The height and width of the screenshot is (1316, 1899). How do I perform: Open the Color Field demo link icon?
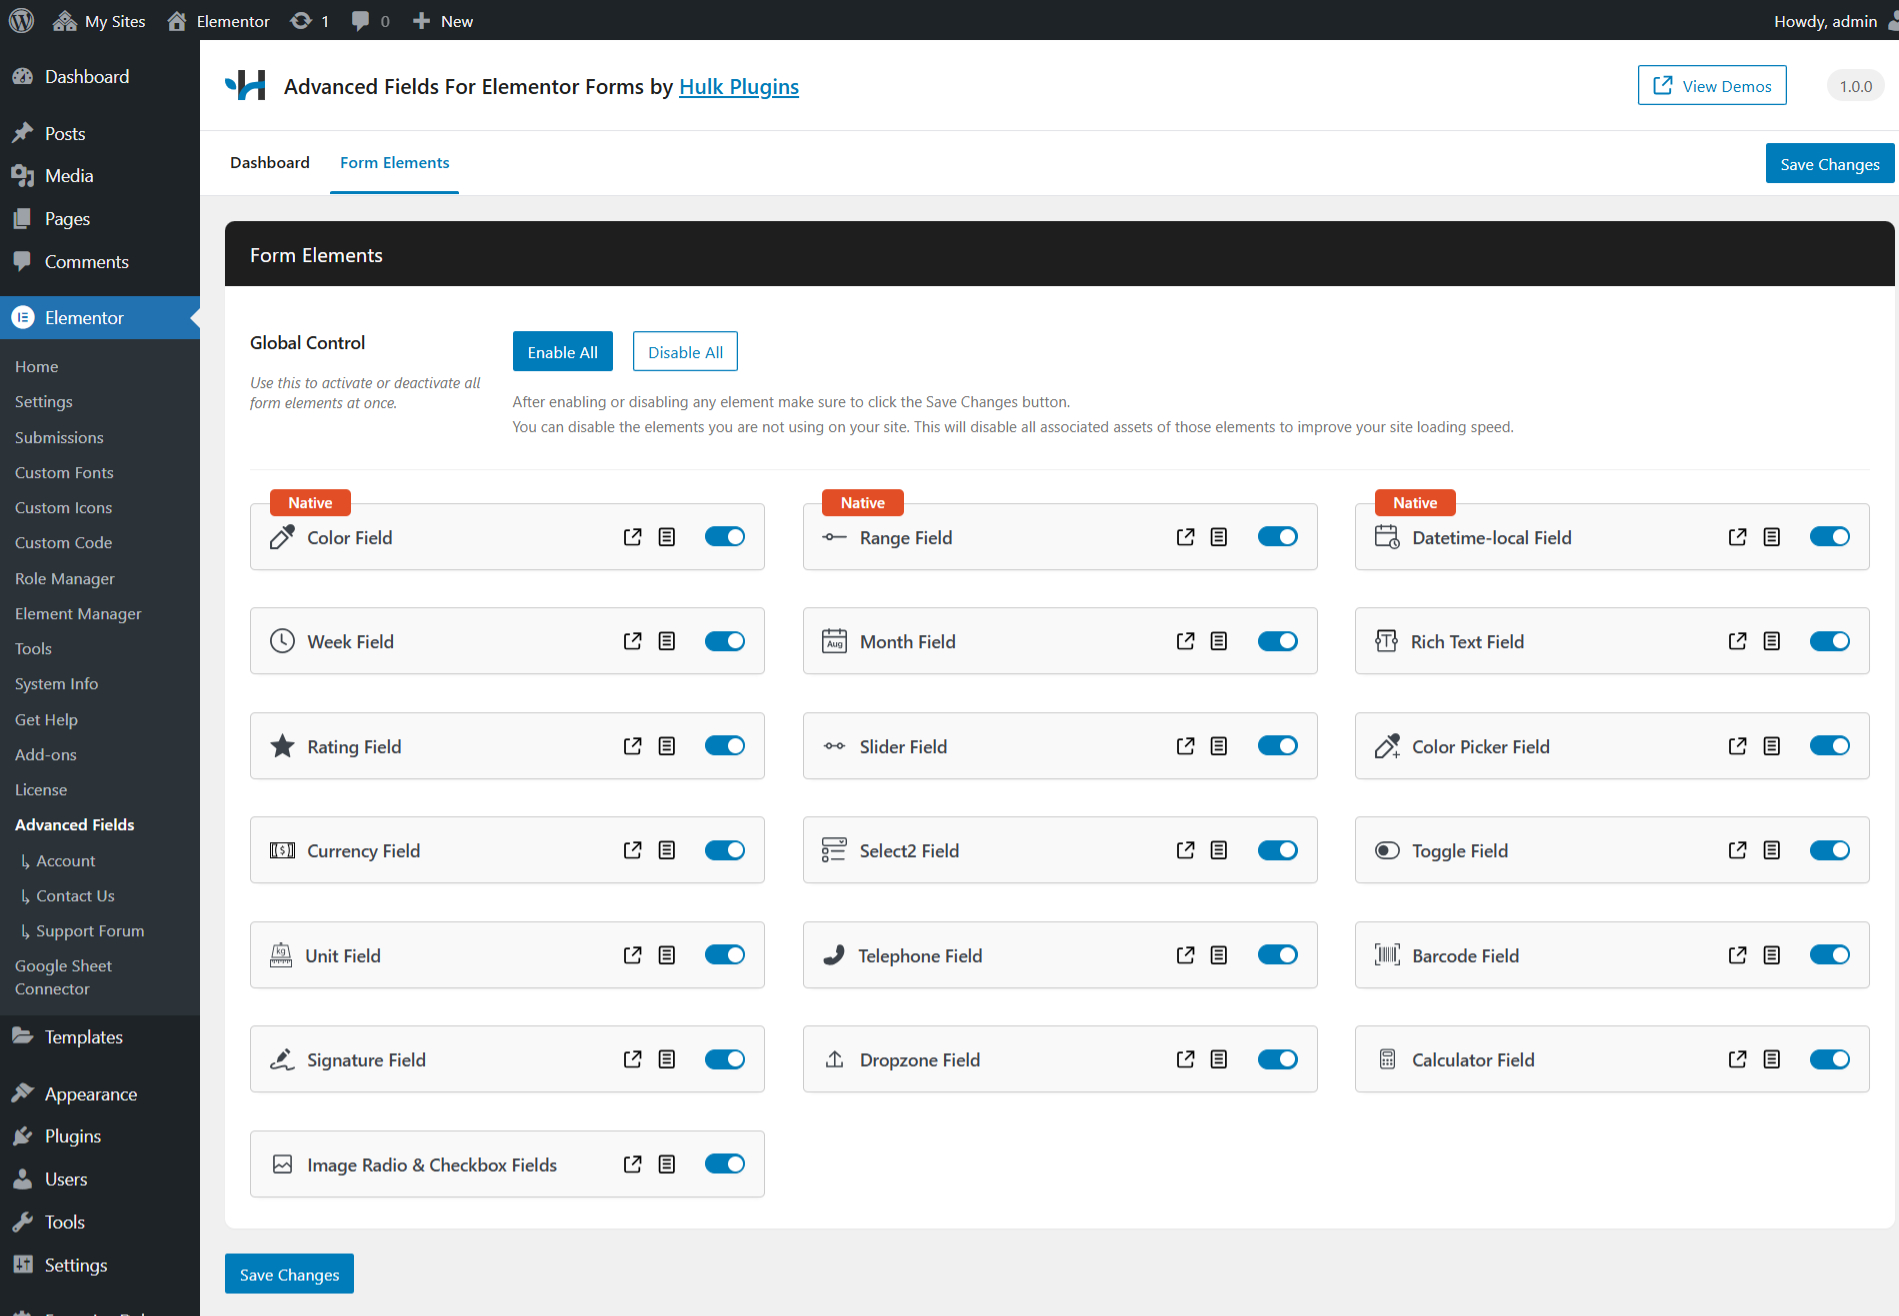(632, 537)
